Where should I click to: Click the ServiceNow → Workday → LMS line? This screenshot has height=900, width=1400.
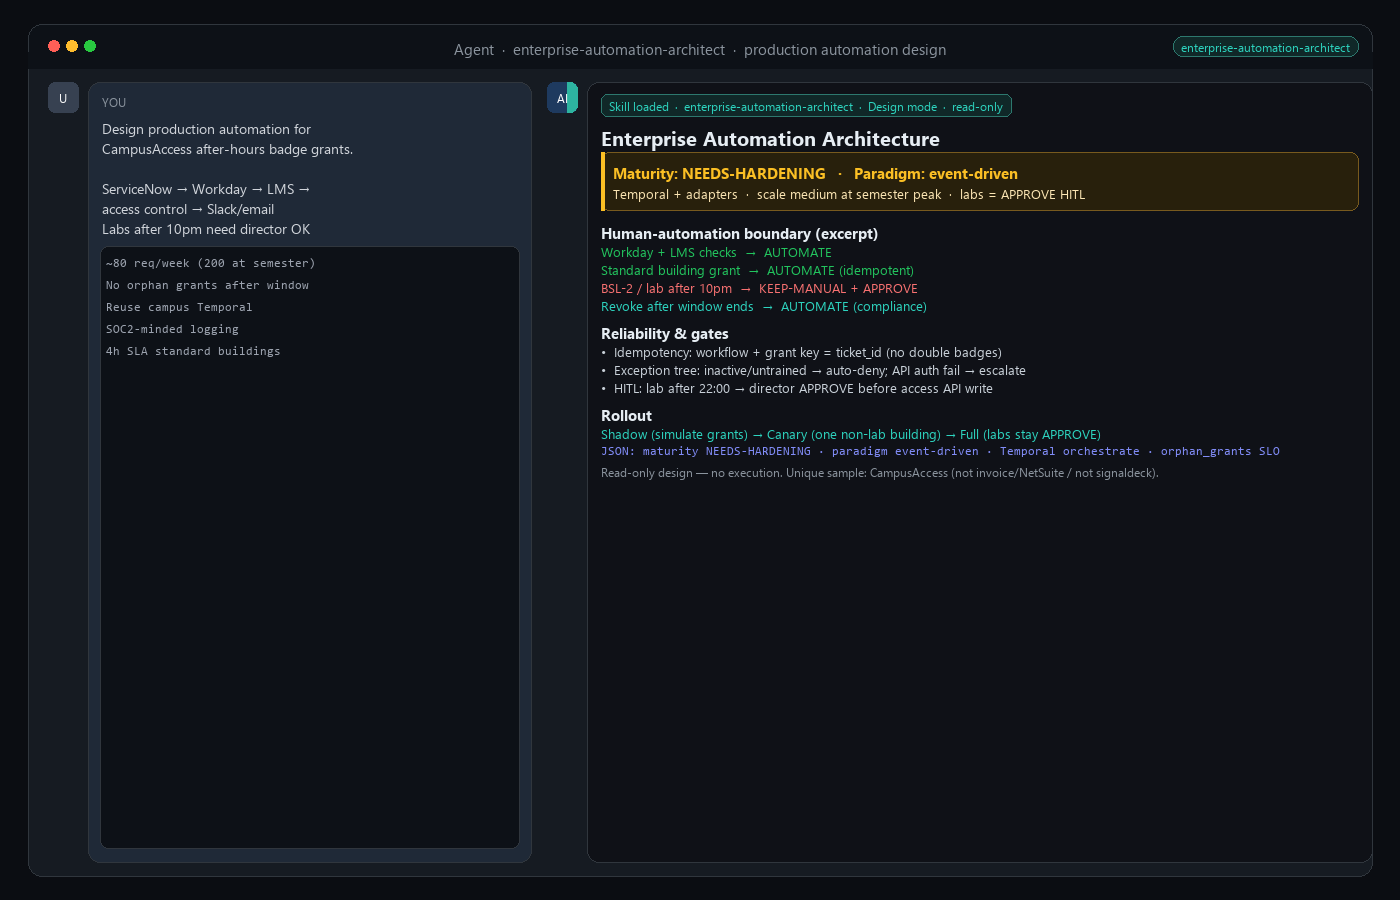pyautogui.click(x=206, y=189)
